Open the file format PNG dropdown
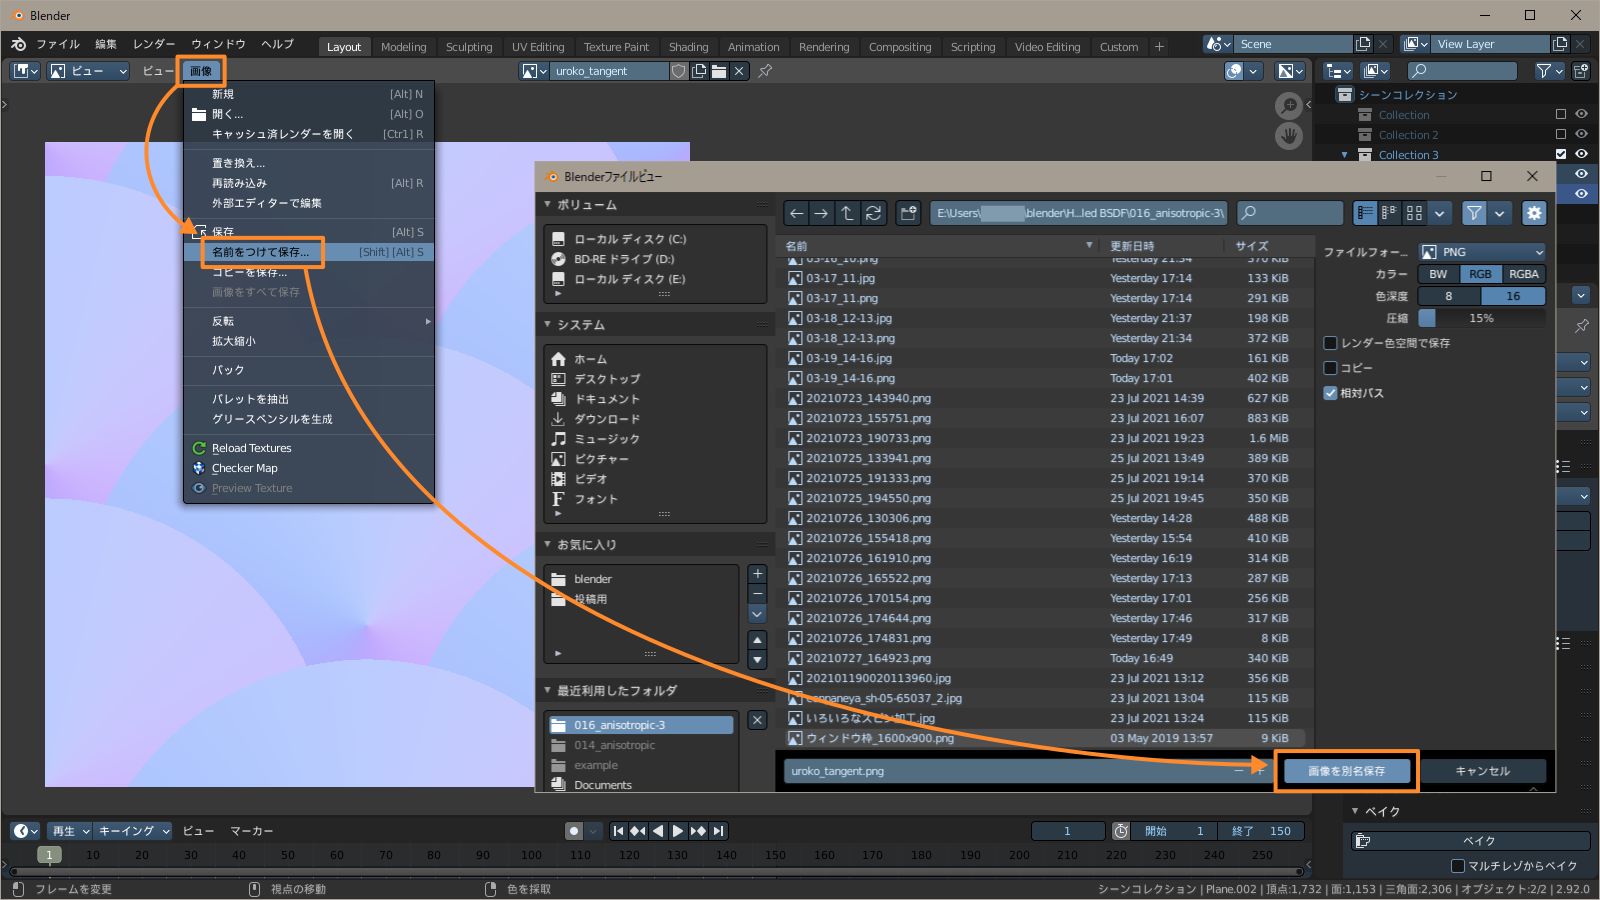The width and height of the screenshot is (1600, 900). tap(1482, 252)
